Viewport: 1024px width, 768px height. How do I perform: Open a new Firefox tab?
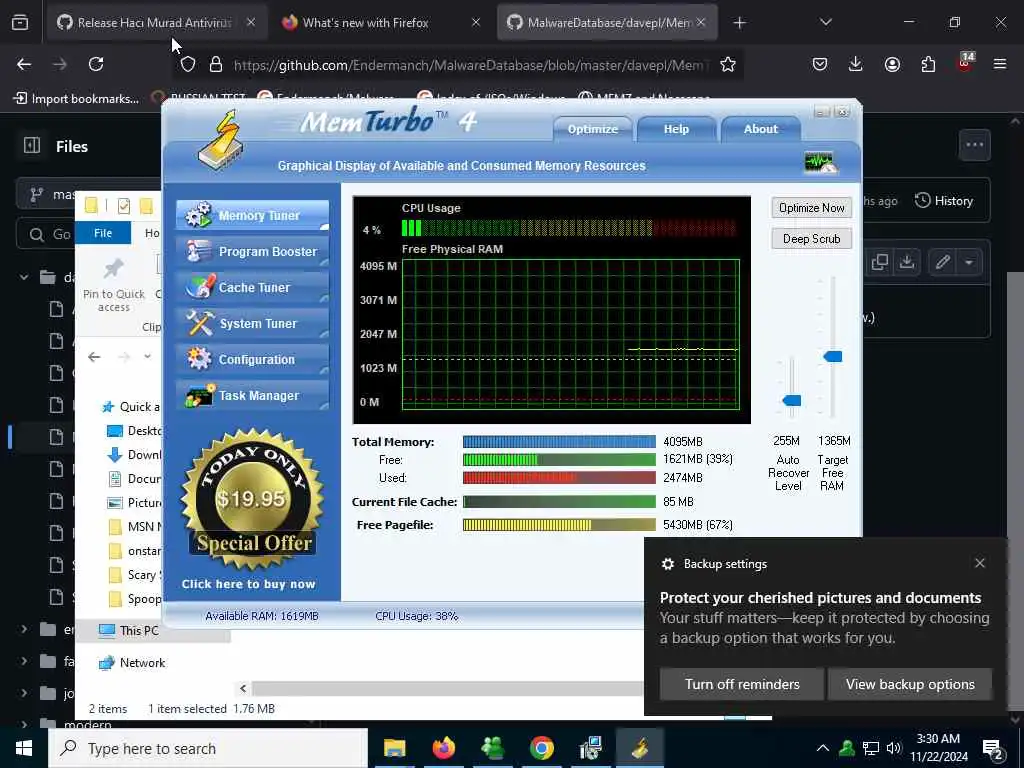739,23
